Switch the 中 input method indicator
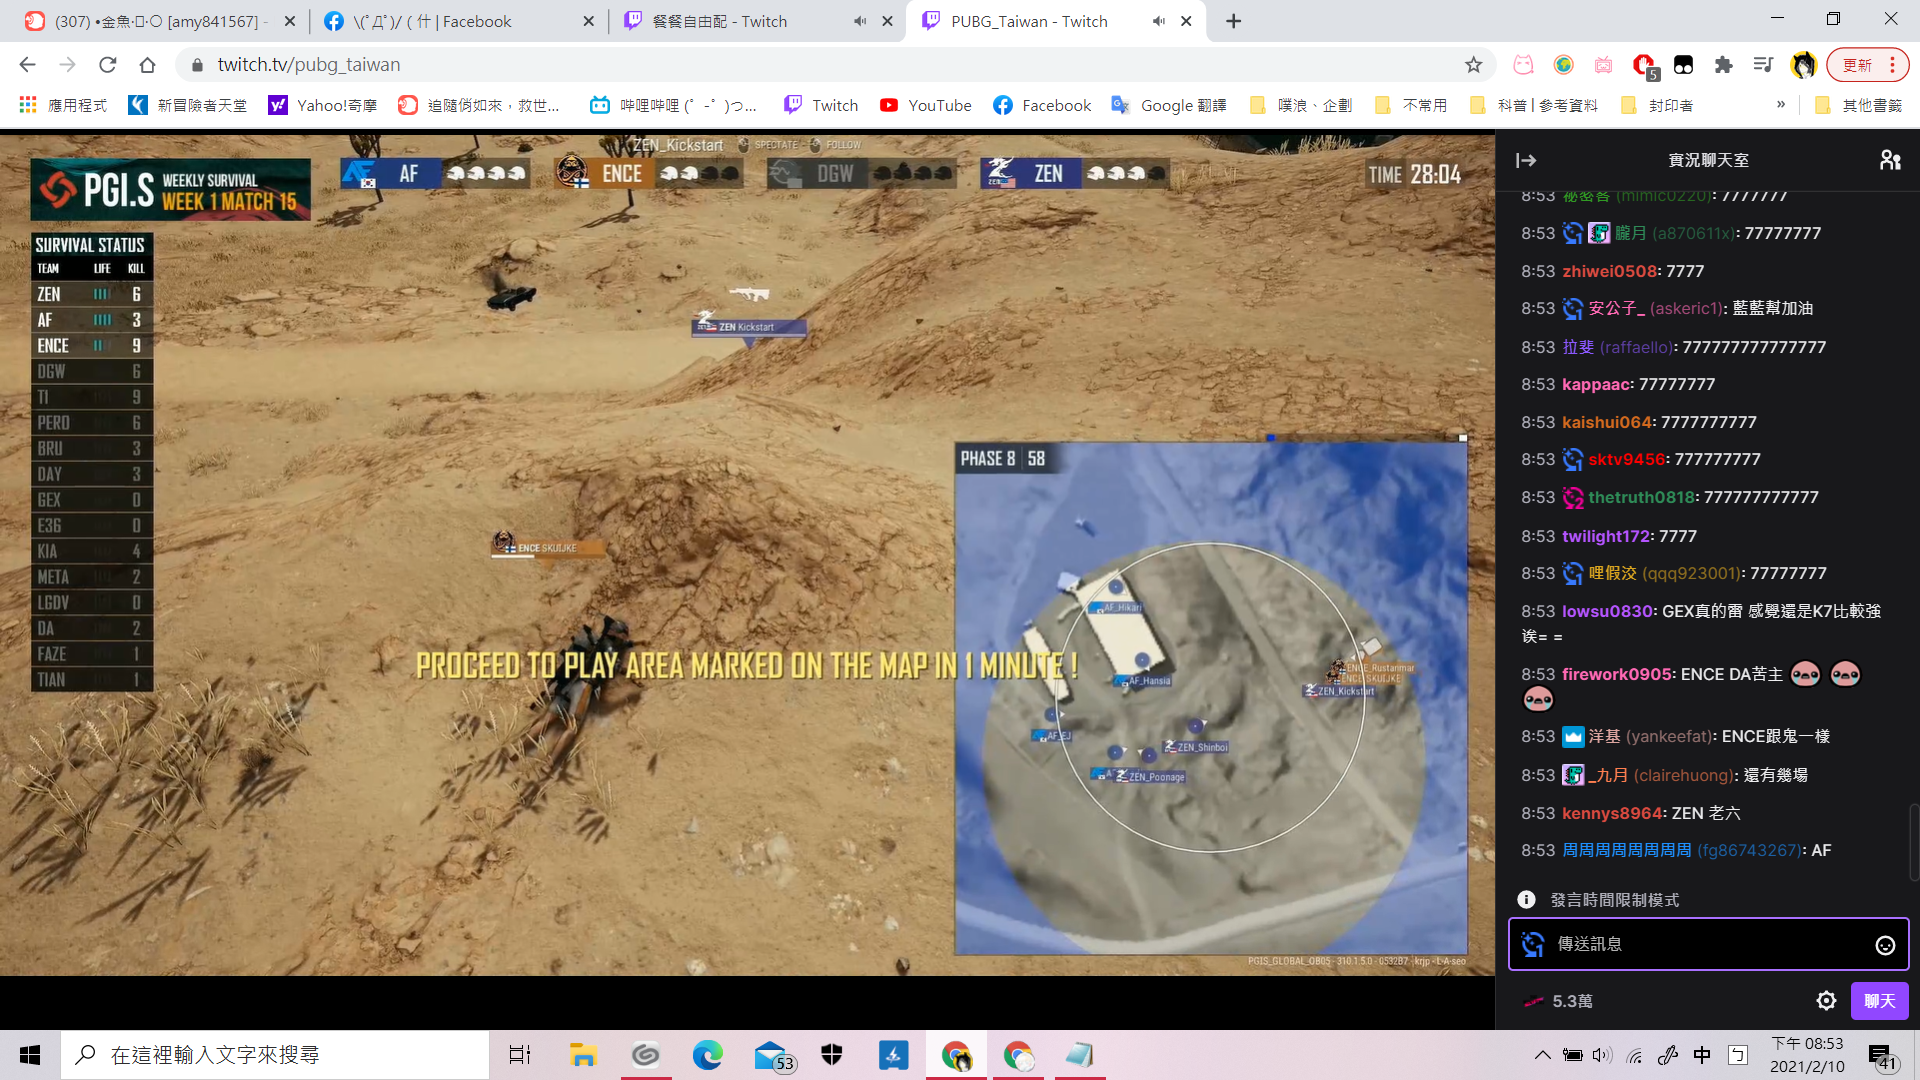Screen dimensions: 1920x1080 [x=1702, y=1055]
